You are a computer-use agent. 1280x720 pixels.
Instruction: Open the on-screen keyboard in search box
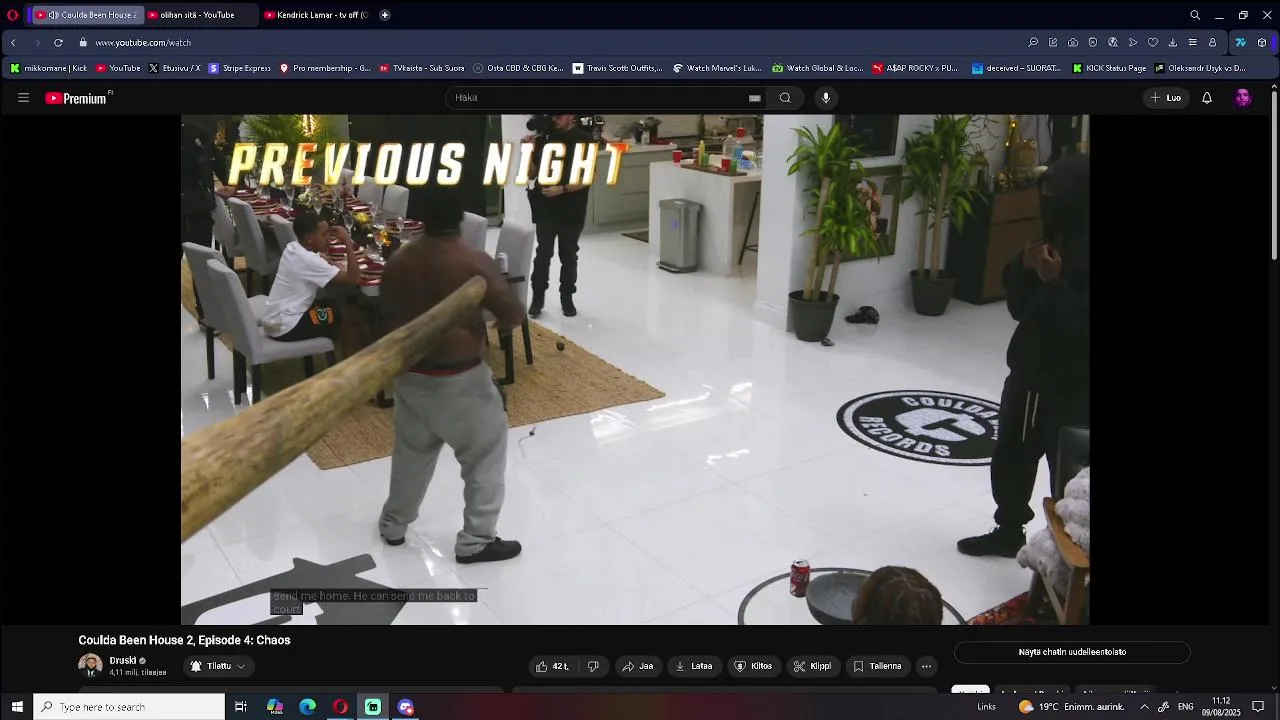coord(755,98)
